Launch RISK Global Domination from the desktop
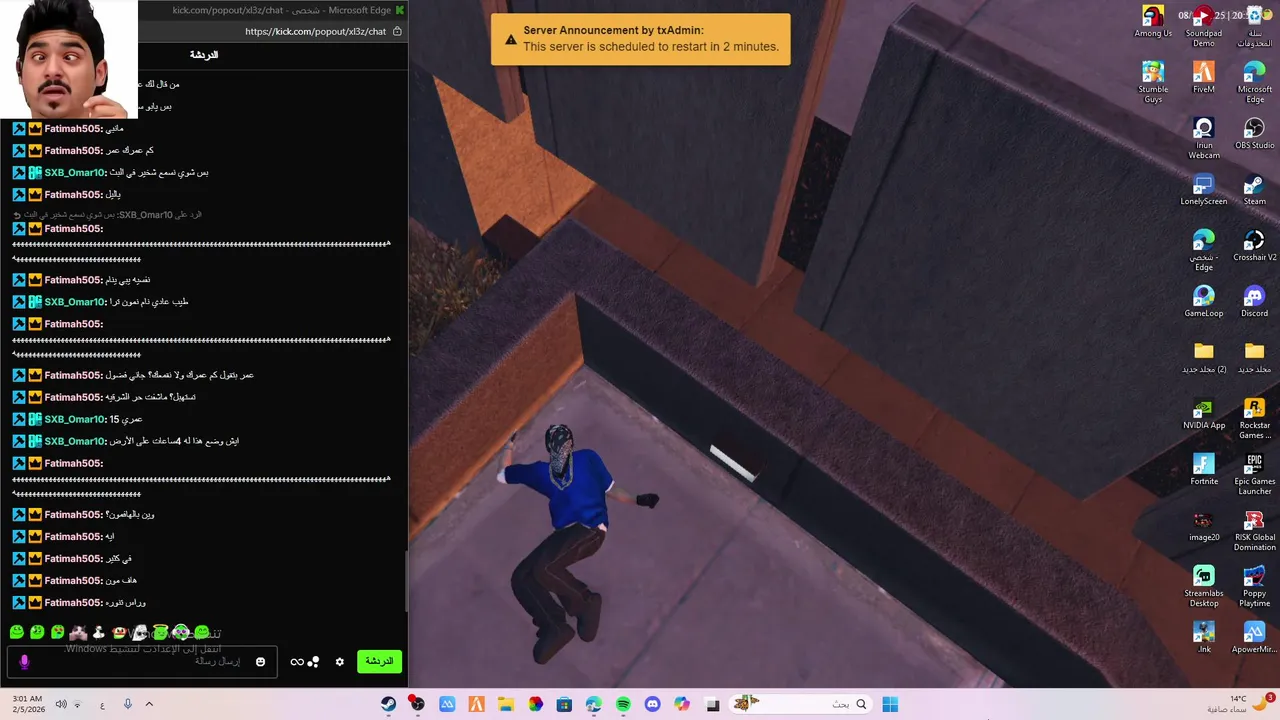The width and height of the screenshot is (1280, 720). coord(1254,531)
